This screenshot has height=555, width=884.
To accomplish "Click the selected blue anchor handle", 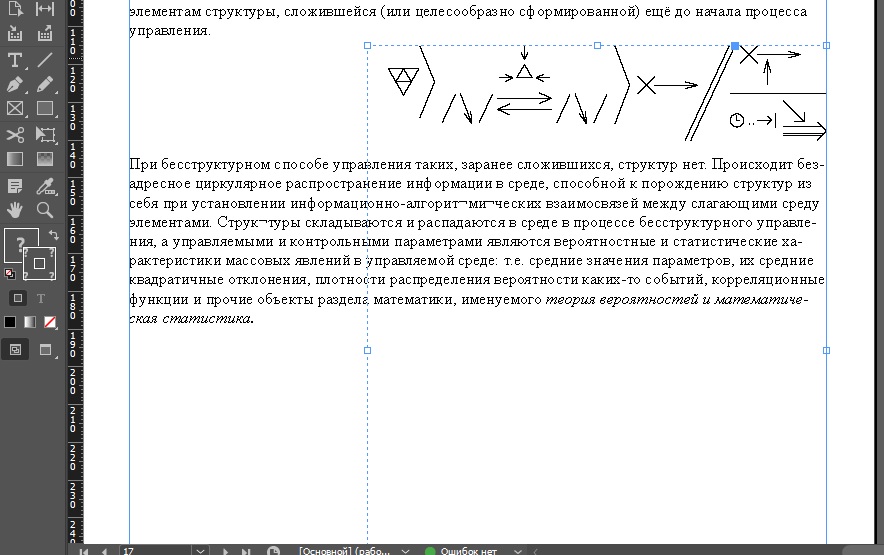I will [x=735, y=46].
